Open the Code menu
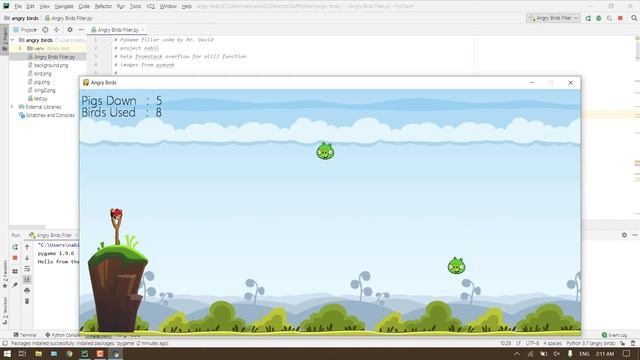The image size is (640, 360). (x=84, y=7)
